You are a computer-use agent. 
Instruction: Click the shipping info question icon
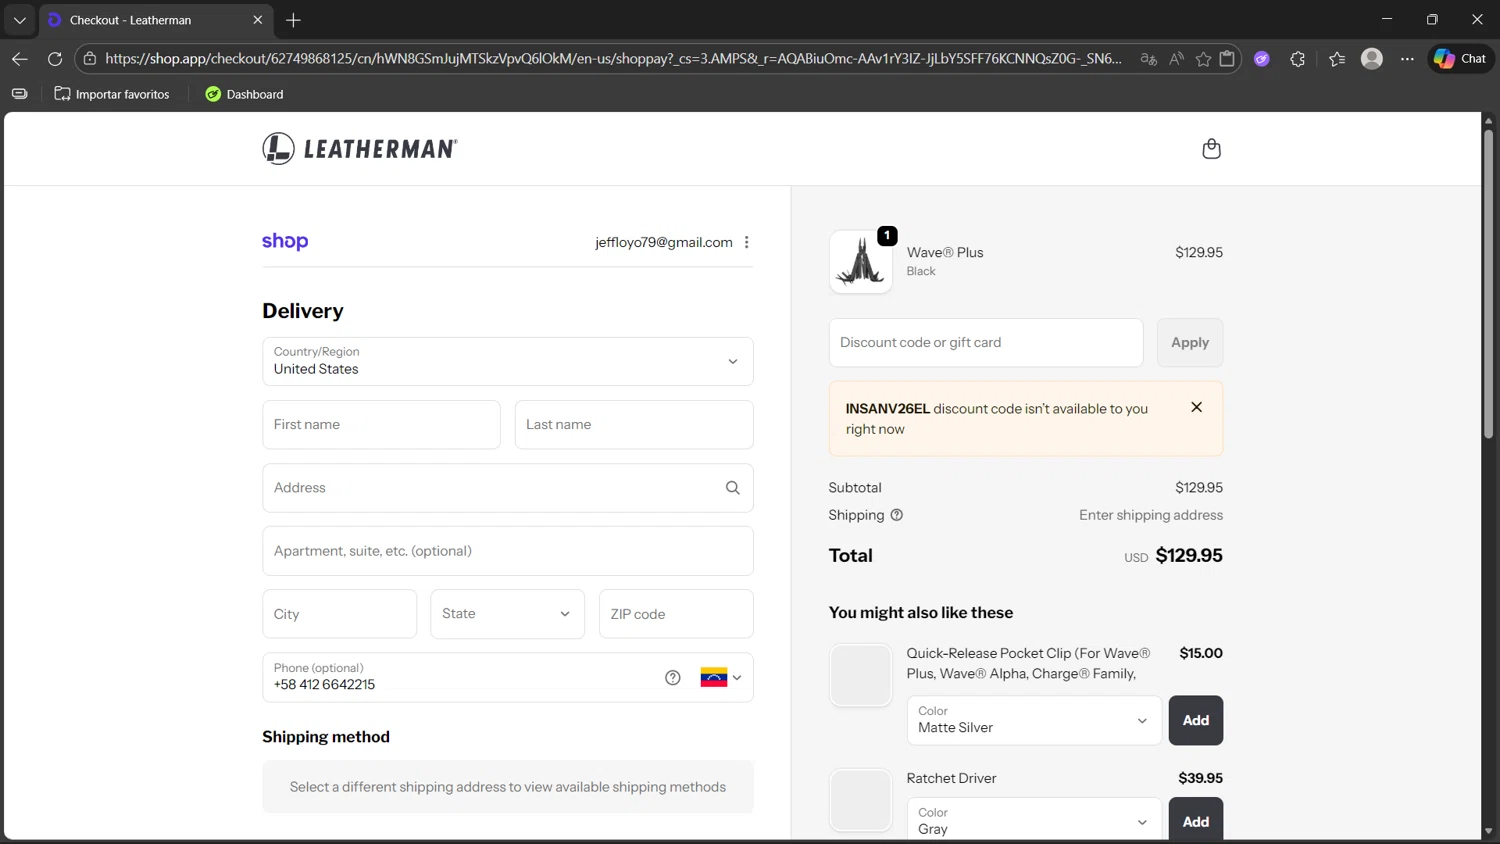[897, 515]
